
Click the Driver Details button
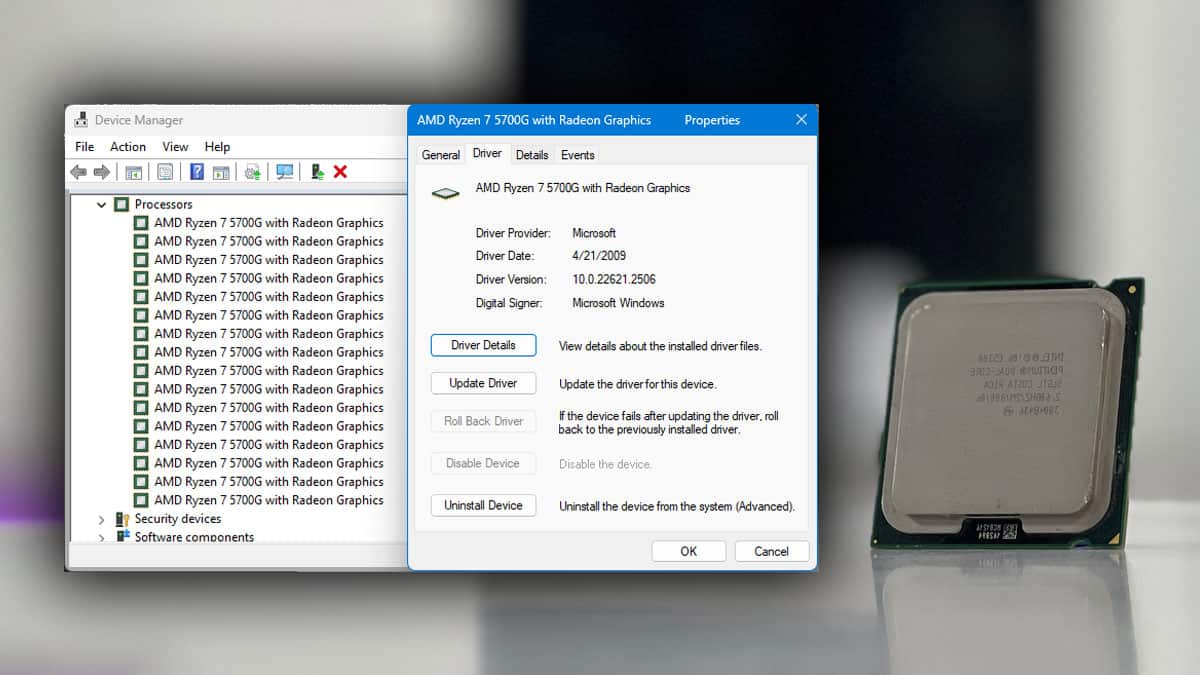point(483,345)
